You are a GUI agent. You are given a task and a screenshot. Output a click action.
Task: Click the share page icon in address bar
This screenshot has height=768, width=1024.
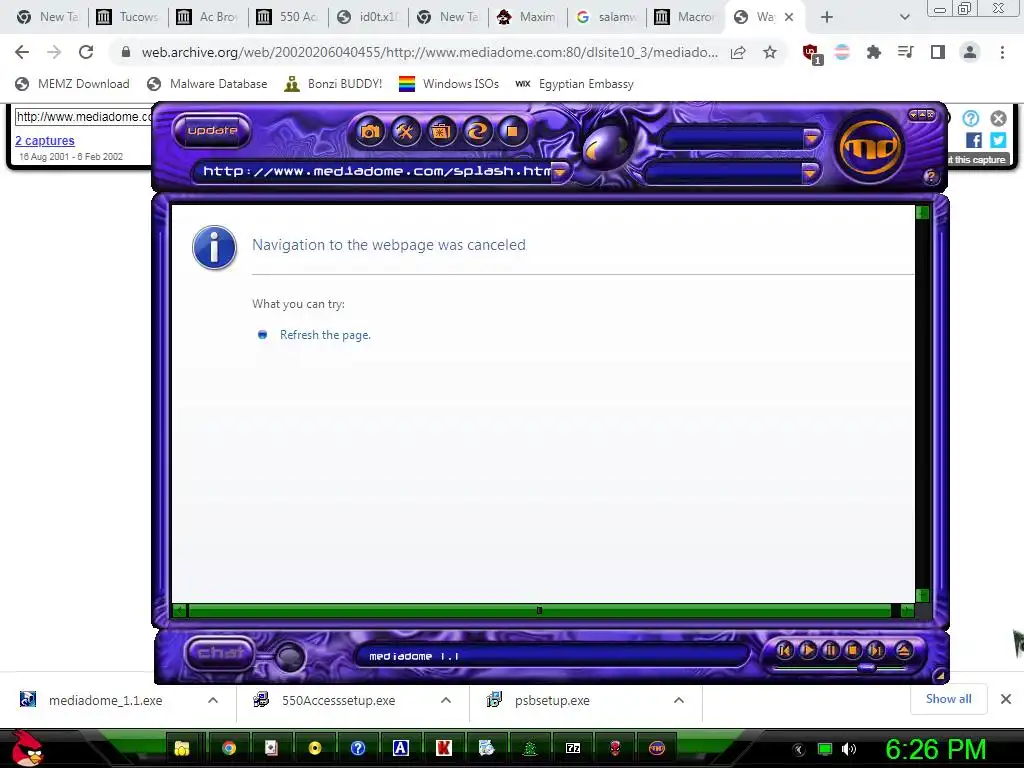tap(739, 52)
